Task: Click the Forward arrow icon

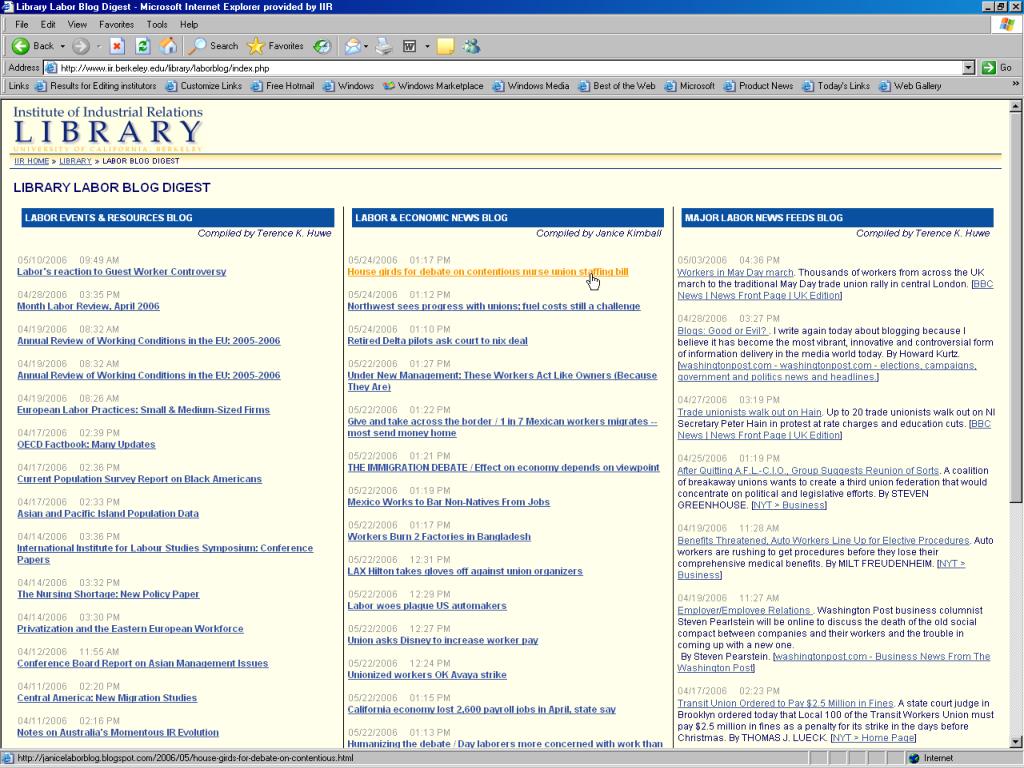Action: tap(80, 46)
